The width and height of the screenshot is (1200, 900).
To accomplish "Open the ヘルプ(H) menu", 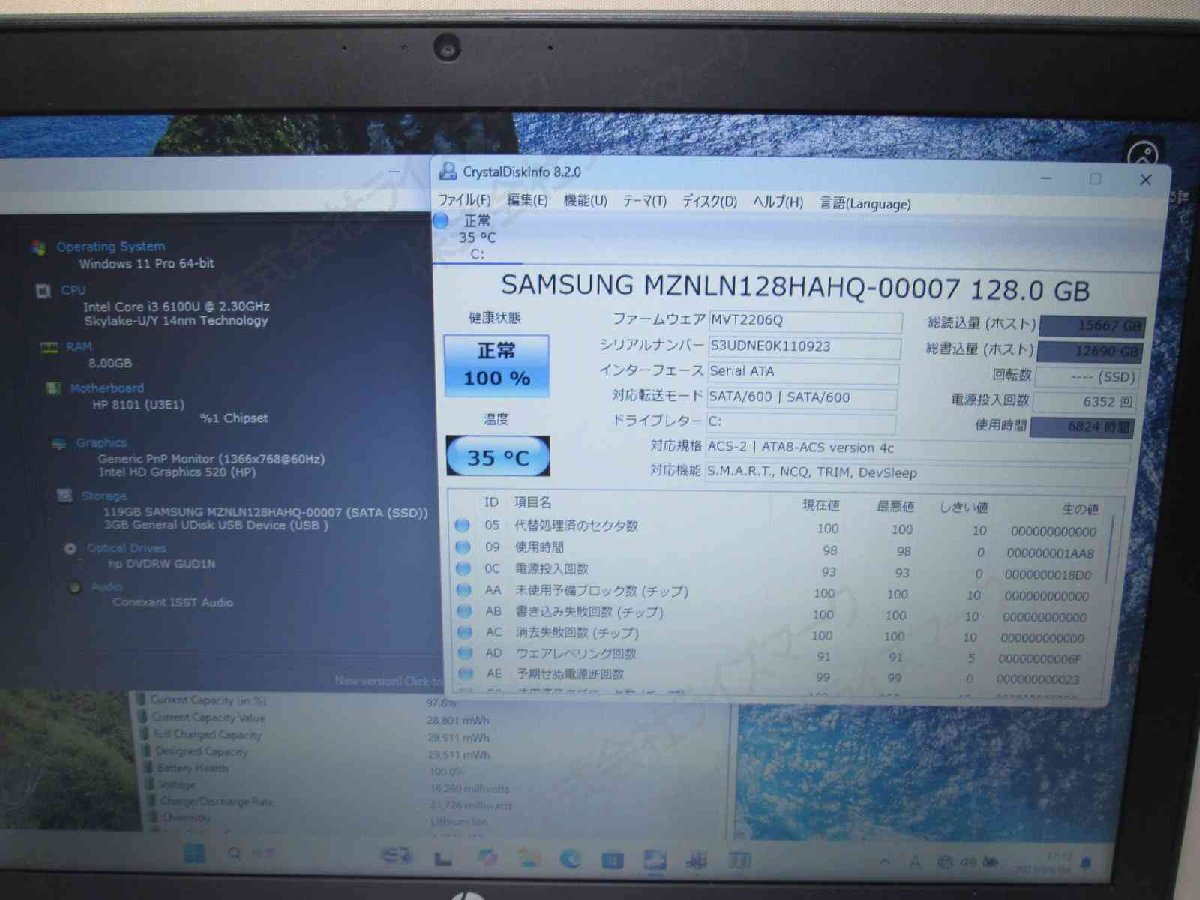I will click(777, 202).
